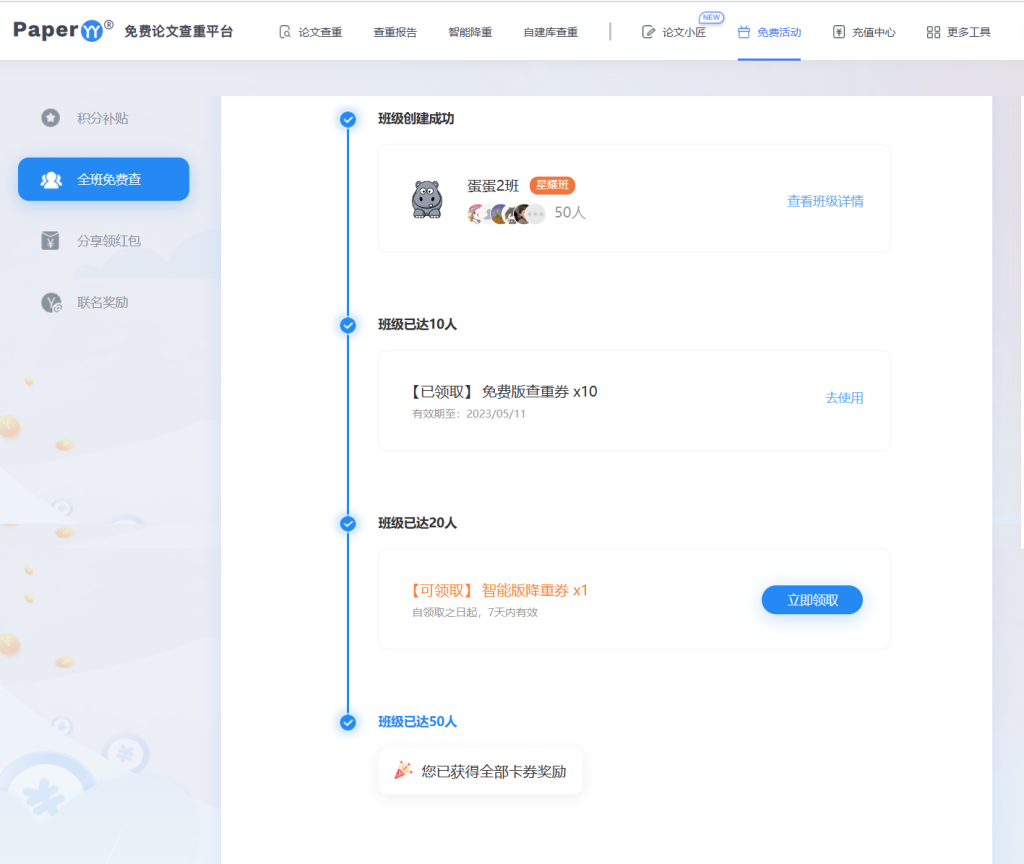Click the 全班免费查 people icon
Screen dimensions: 1024x864
pyautogui.click(x=50, y=179)
